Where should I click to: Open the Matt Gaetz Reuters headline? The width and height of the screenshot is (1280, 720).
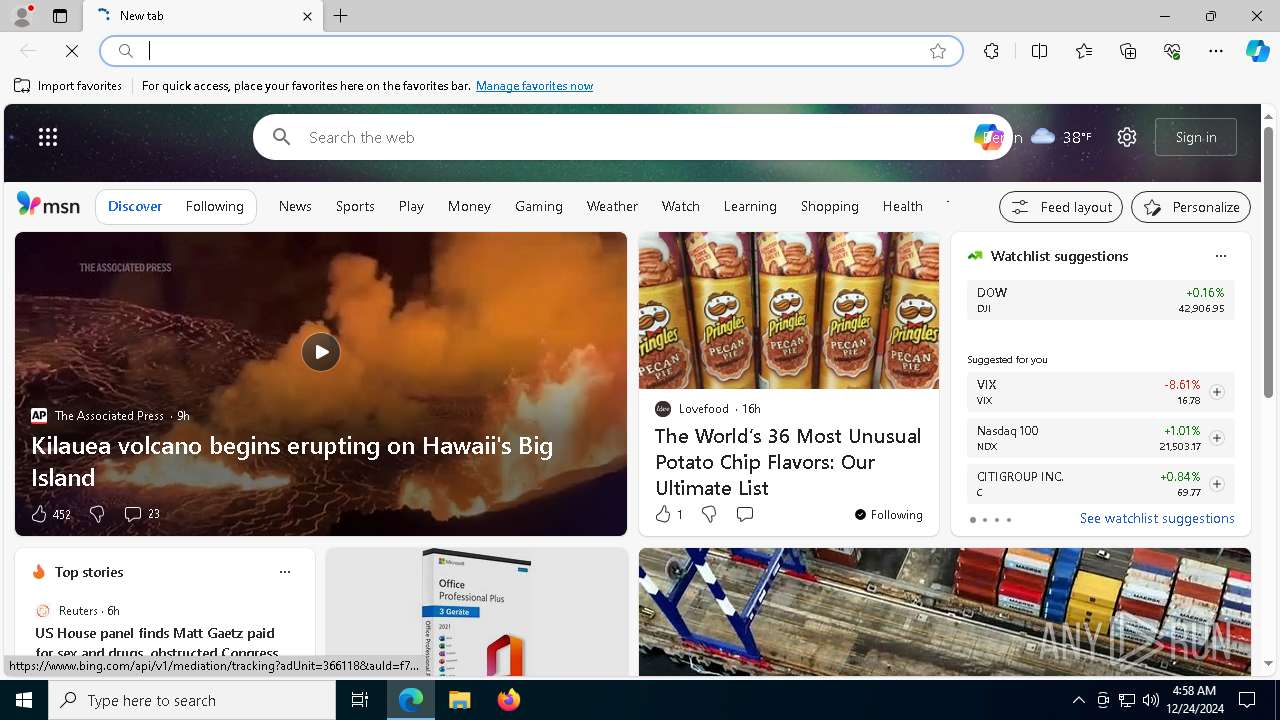155,643
